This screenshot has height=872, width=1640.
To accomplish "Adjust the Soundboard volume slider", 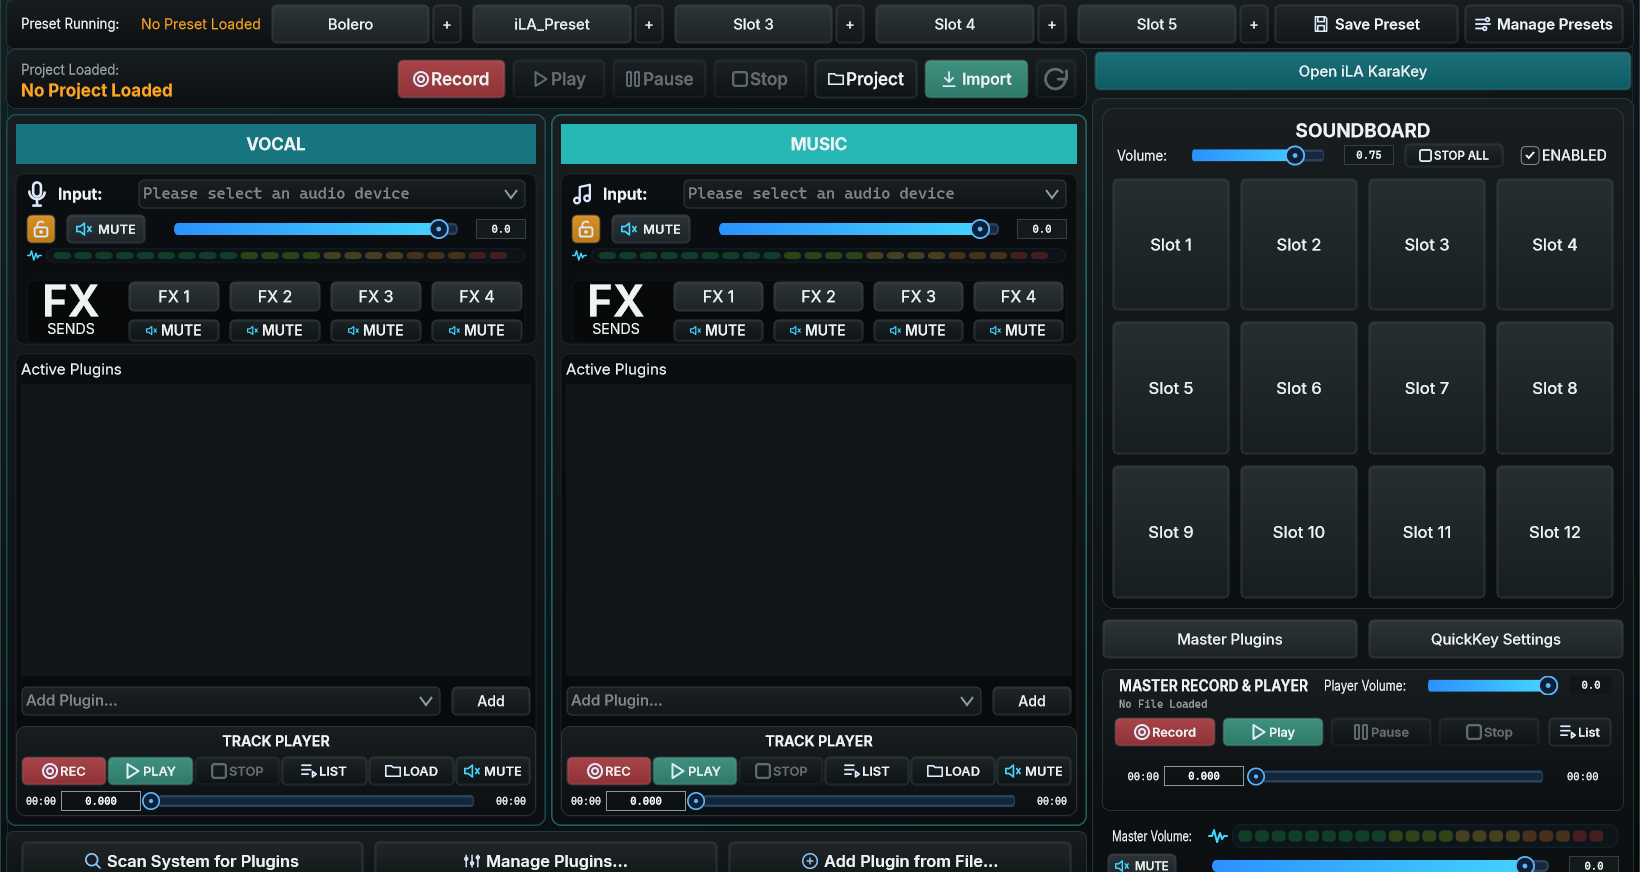I will [1258, 155].
